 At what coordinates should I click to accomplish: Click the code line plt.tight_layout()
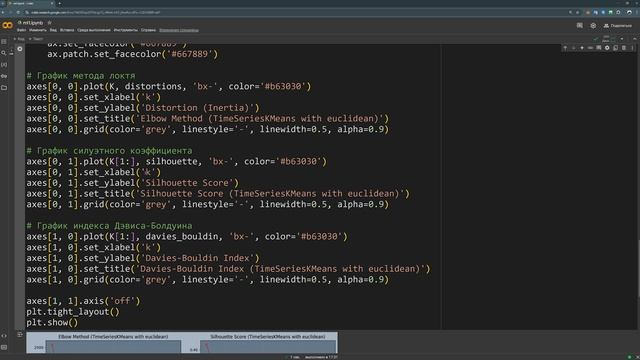[73, 312]
